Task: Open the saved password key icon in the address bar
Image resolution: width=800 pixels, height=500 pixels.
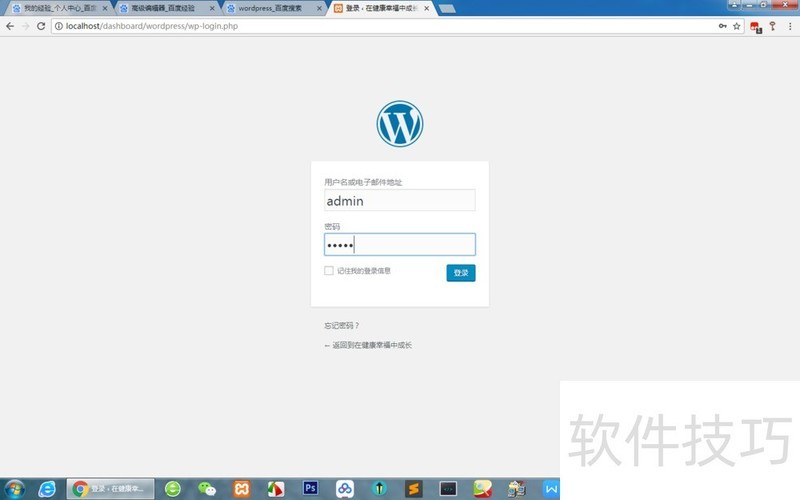Action: point(722,26)
